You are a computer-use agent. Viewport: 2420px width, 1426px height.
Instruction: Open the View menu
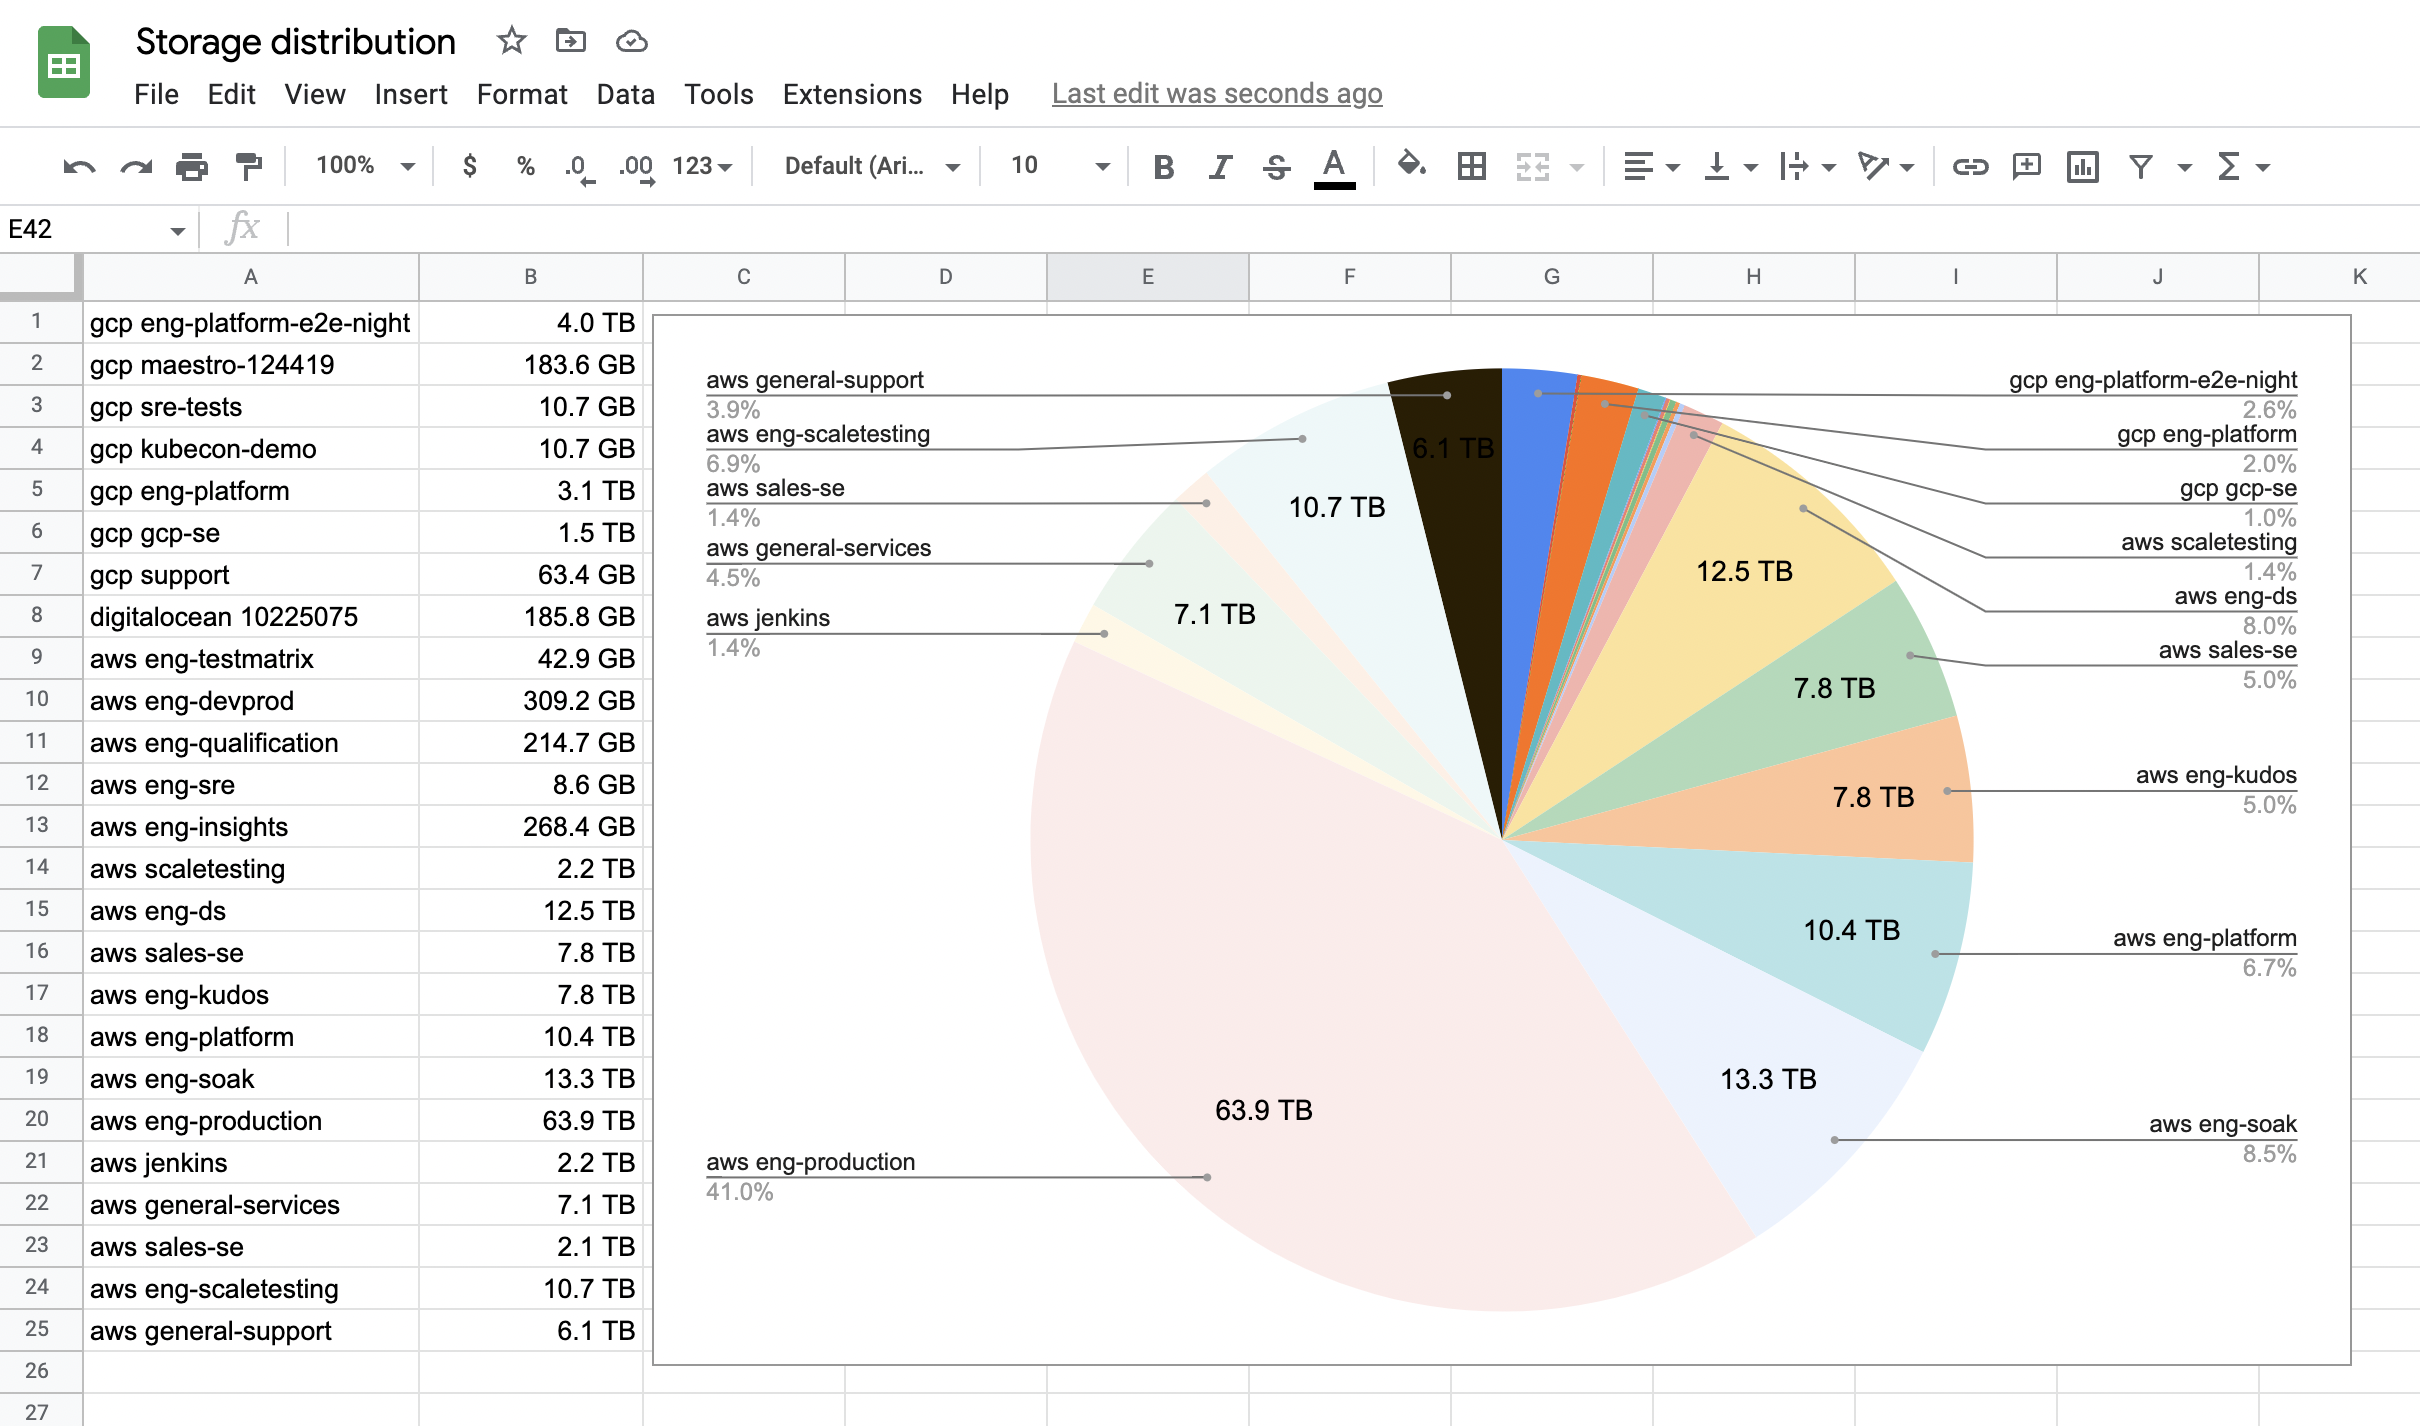click(314, 94)
